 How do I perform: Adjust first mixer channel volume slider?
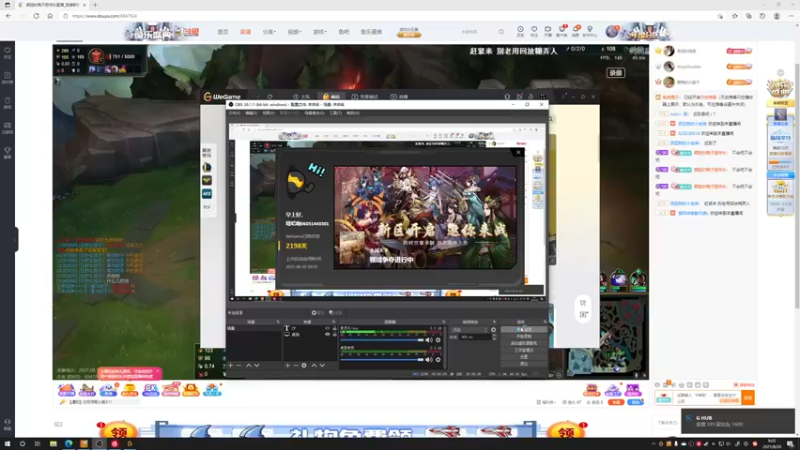click(382, 340)
